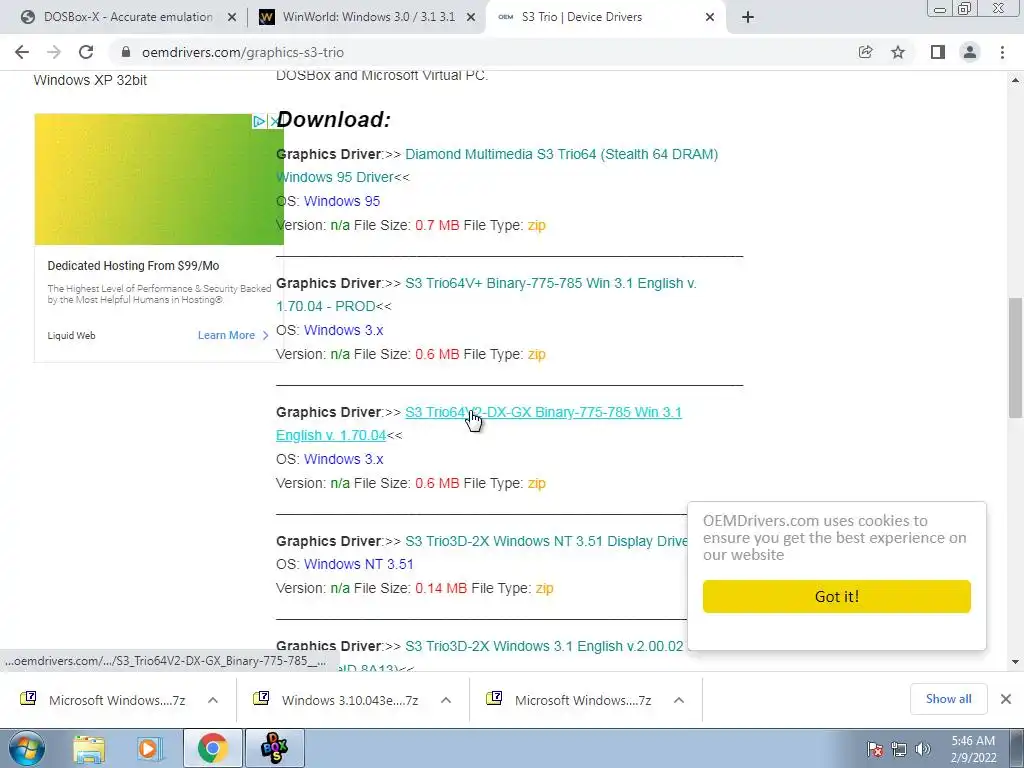
Task: Open Diamond Multimedia S3 Trio64 driver link
Action: coord(497,166)
